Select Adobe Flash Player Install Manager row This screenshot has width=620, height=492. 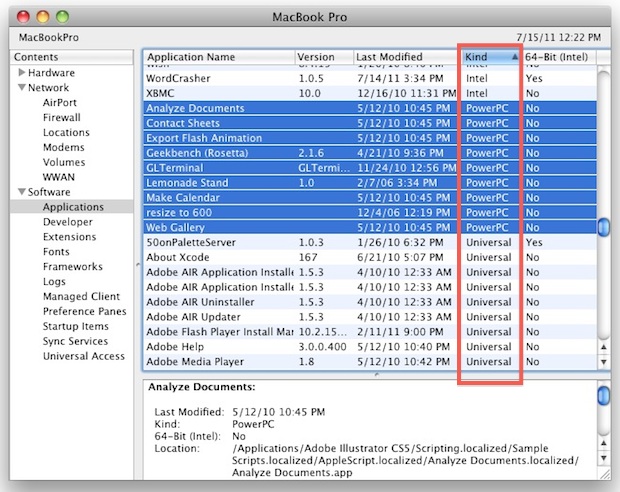click(370, 332)
